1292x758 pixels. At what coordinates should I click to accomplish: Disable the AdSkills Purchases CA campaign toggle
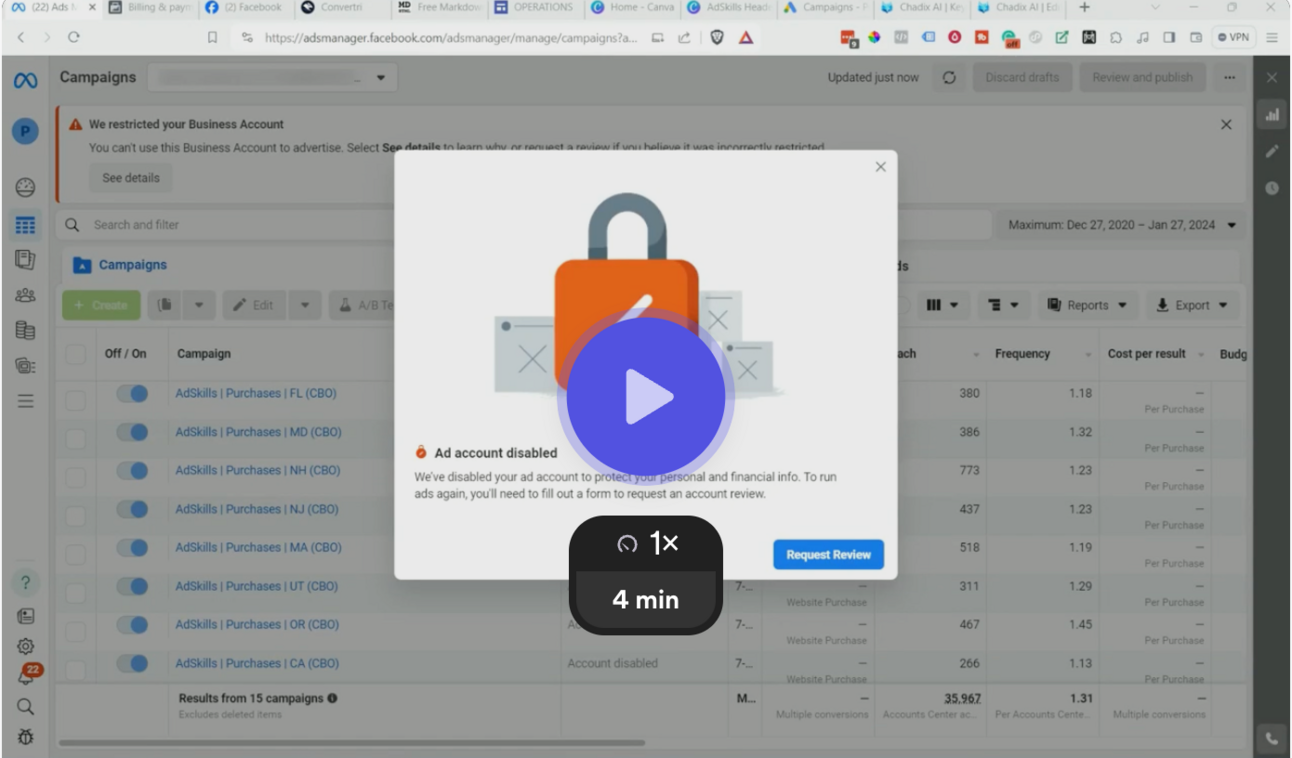coord(131,663)
